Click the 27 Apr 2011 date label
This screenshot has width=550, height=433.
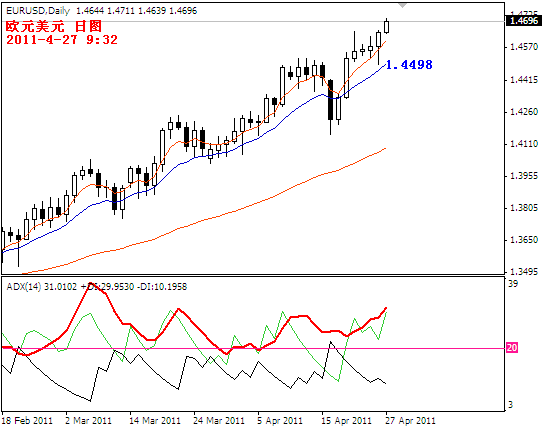410,420
